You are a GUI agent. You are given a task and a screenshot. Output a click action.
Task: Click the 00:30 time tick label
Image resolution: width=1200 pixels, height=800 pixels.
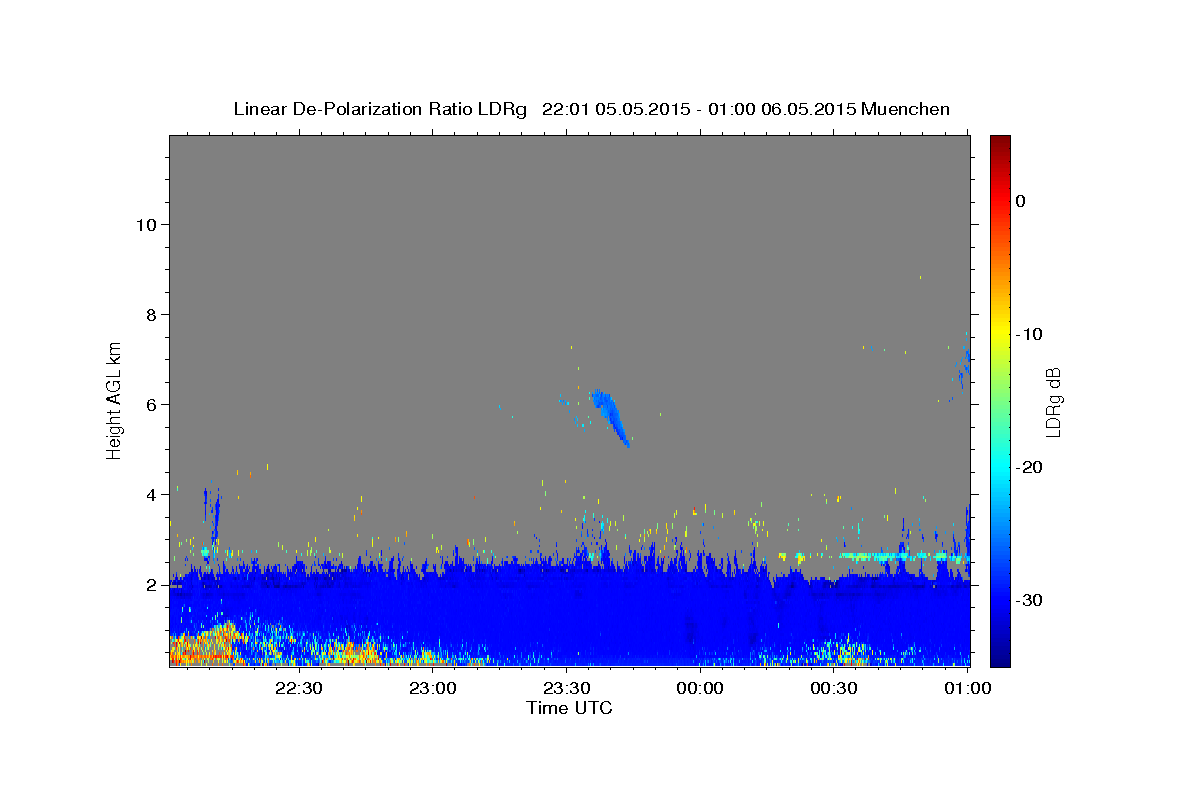833,688
